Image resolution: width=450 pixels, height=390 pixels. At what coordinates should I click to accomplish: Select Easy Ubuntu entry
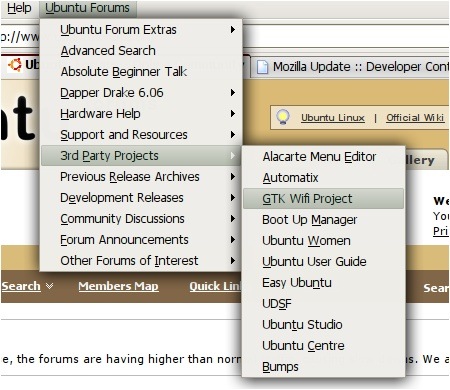tap(324, 283)
